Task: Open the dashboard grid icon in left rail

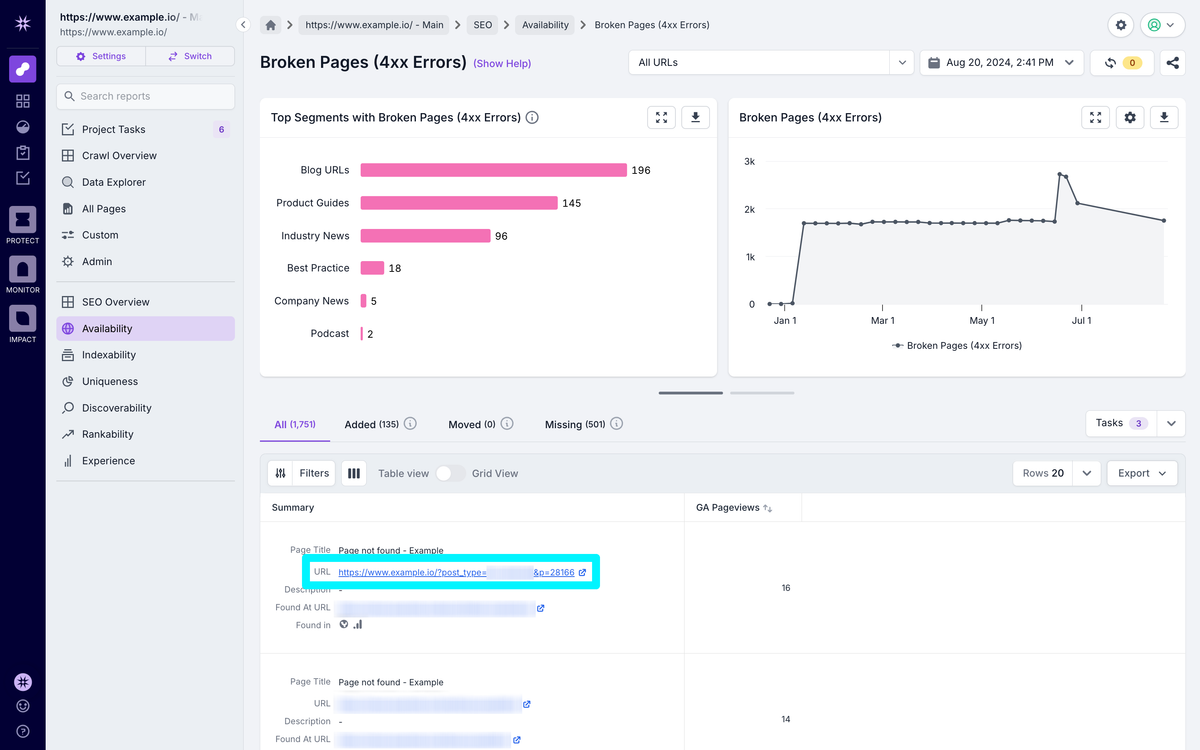Action: (x=22, y=101)
